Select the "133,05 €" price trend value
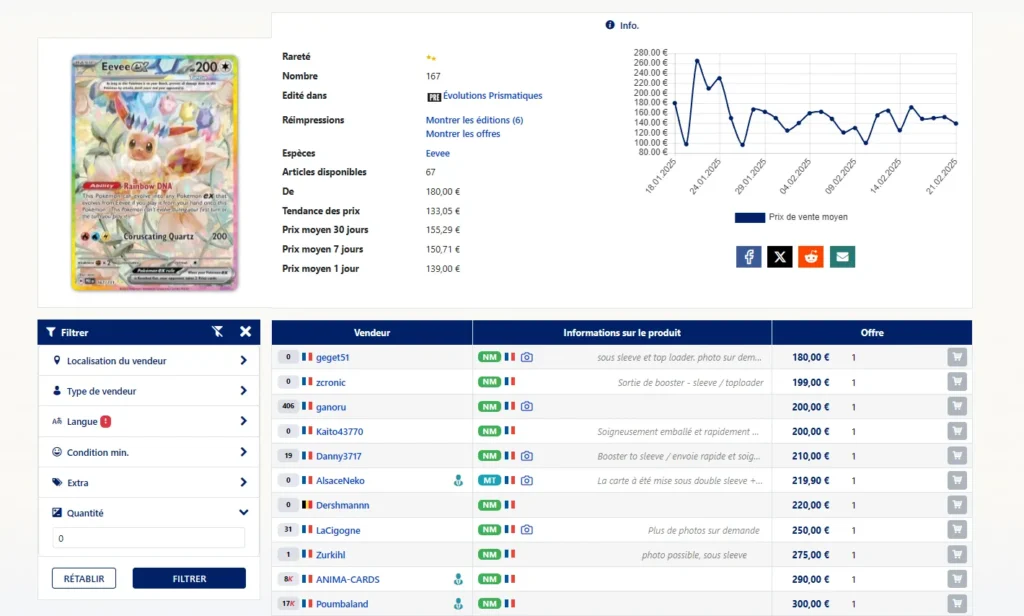 click(443, 211)
